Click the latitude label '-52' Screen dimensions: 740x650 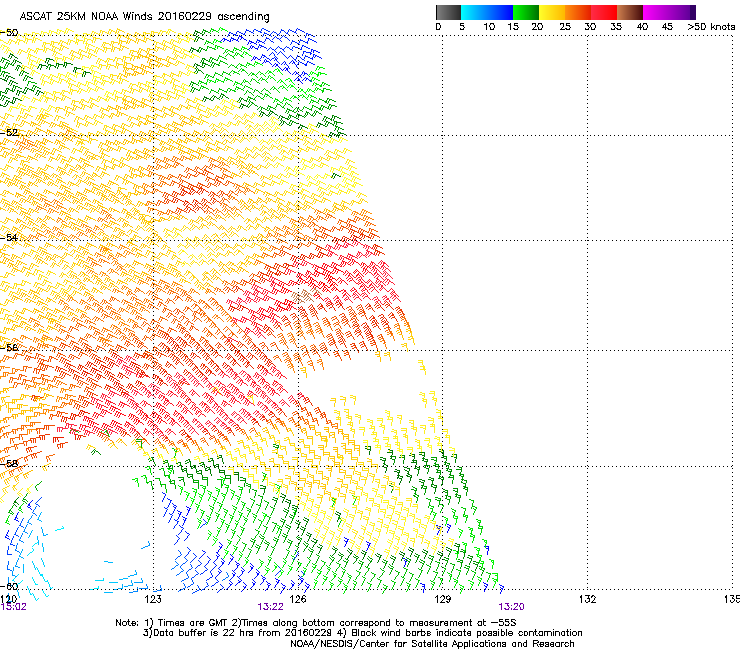click(x=9, y=133)
